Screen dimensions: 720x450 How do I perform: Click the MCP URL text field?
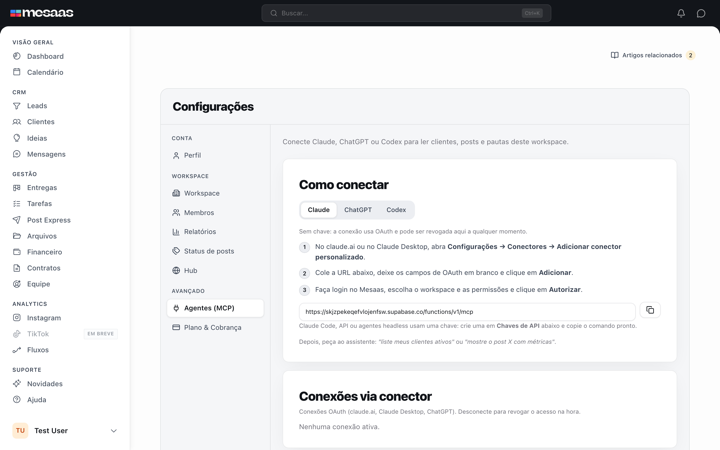(x=467, y=312)
